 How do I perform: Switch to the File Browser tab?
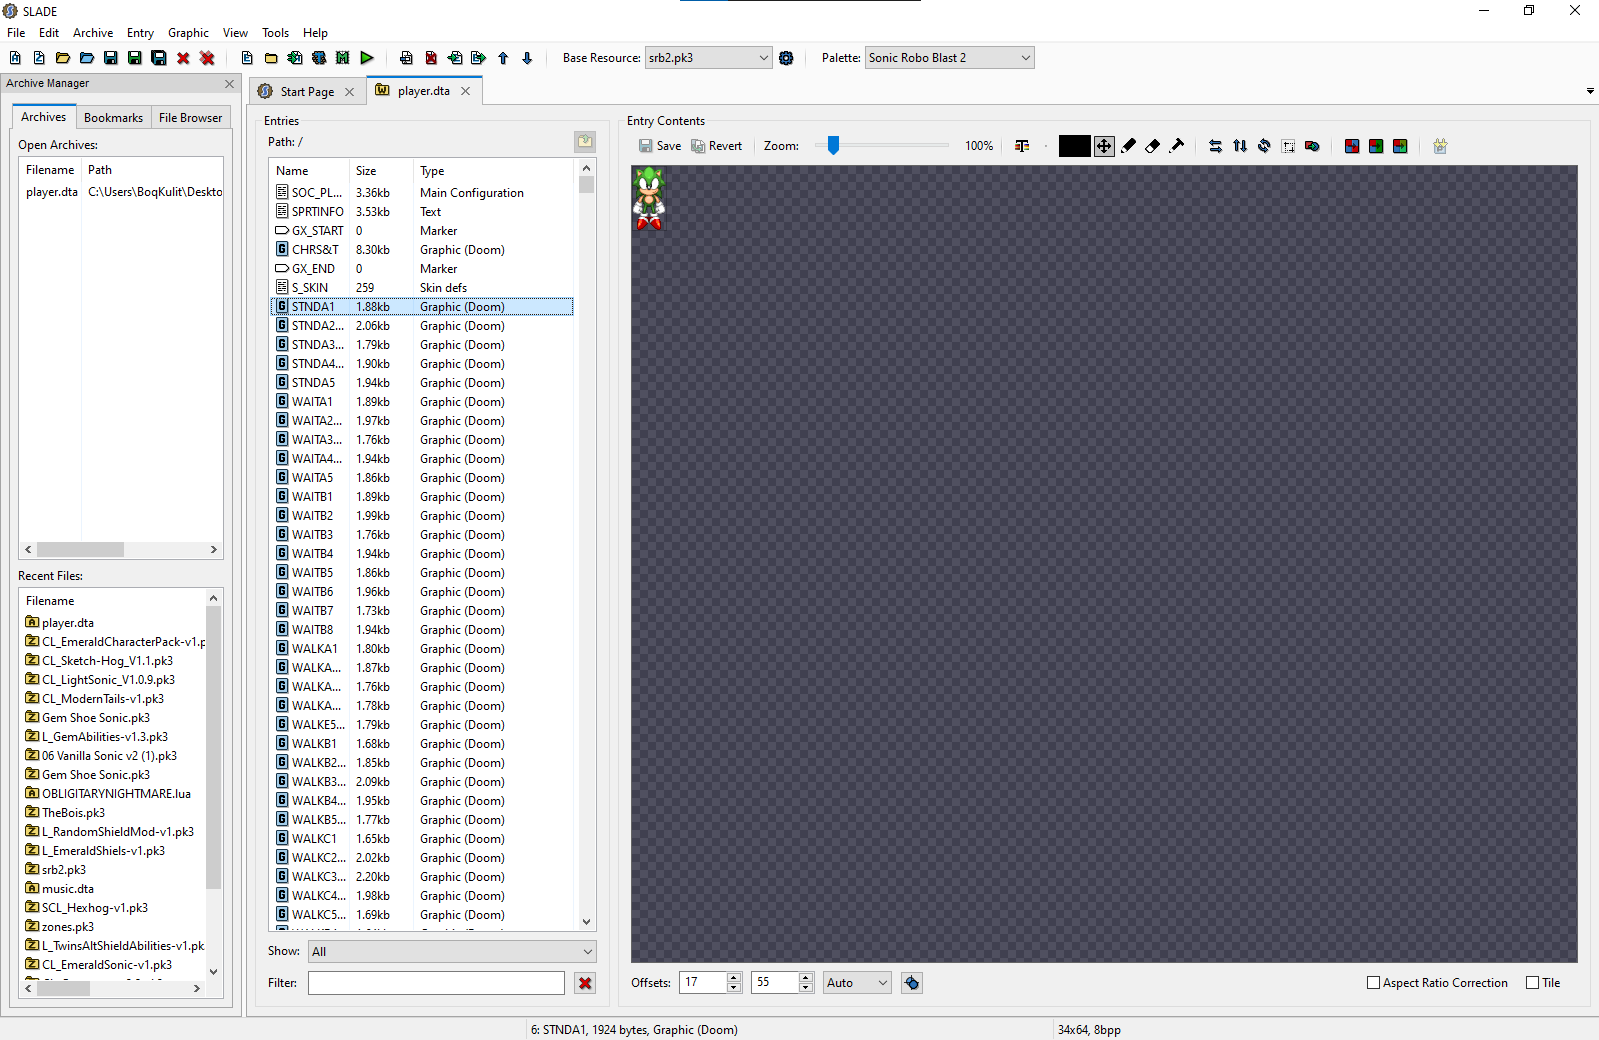pos(190,118)
